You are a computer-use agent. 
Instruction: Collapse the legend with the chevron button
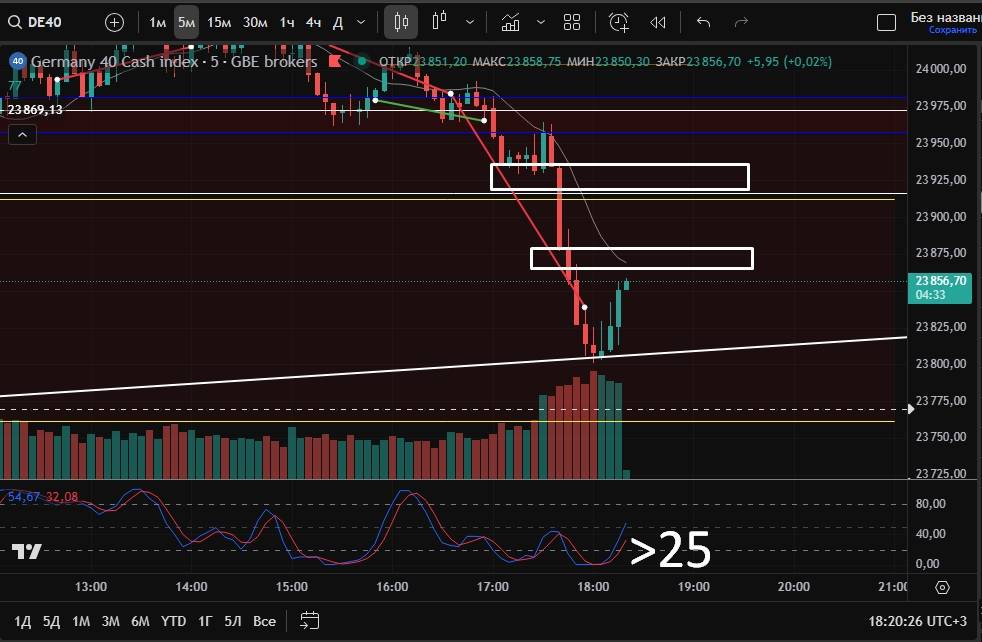[x=22, y=135]
